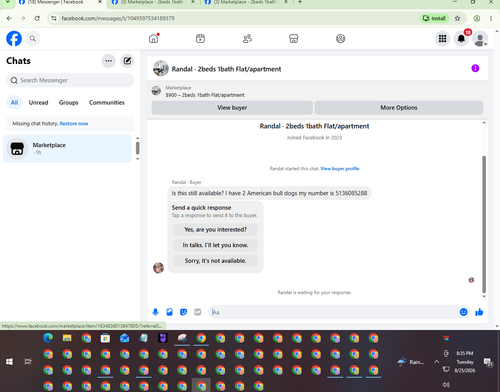Click the voice clip microphone icon
This screenshot has width=500, height=392.
(x=155, y=312)
